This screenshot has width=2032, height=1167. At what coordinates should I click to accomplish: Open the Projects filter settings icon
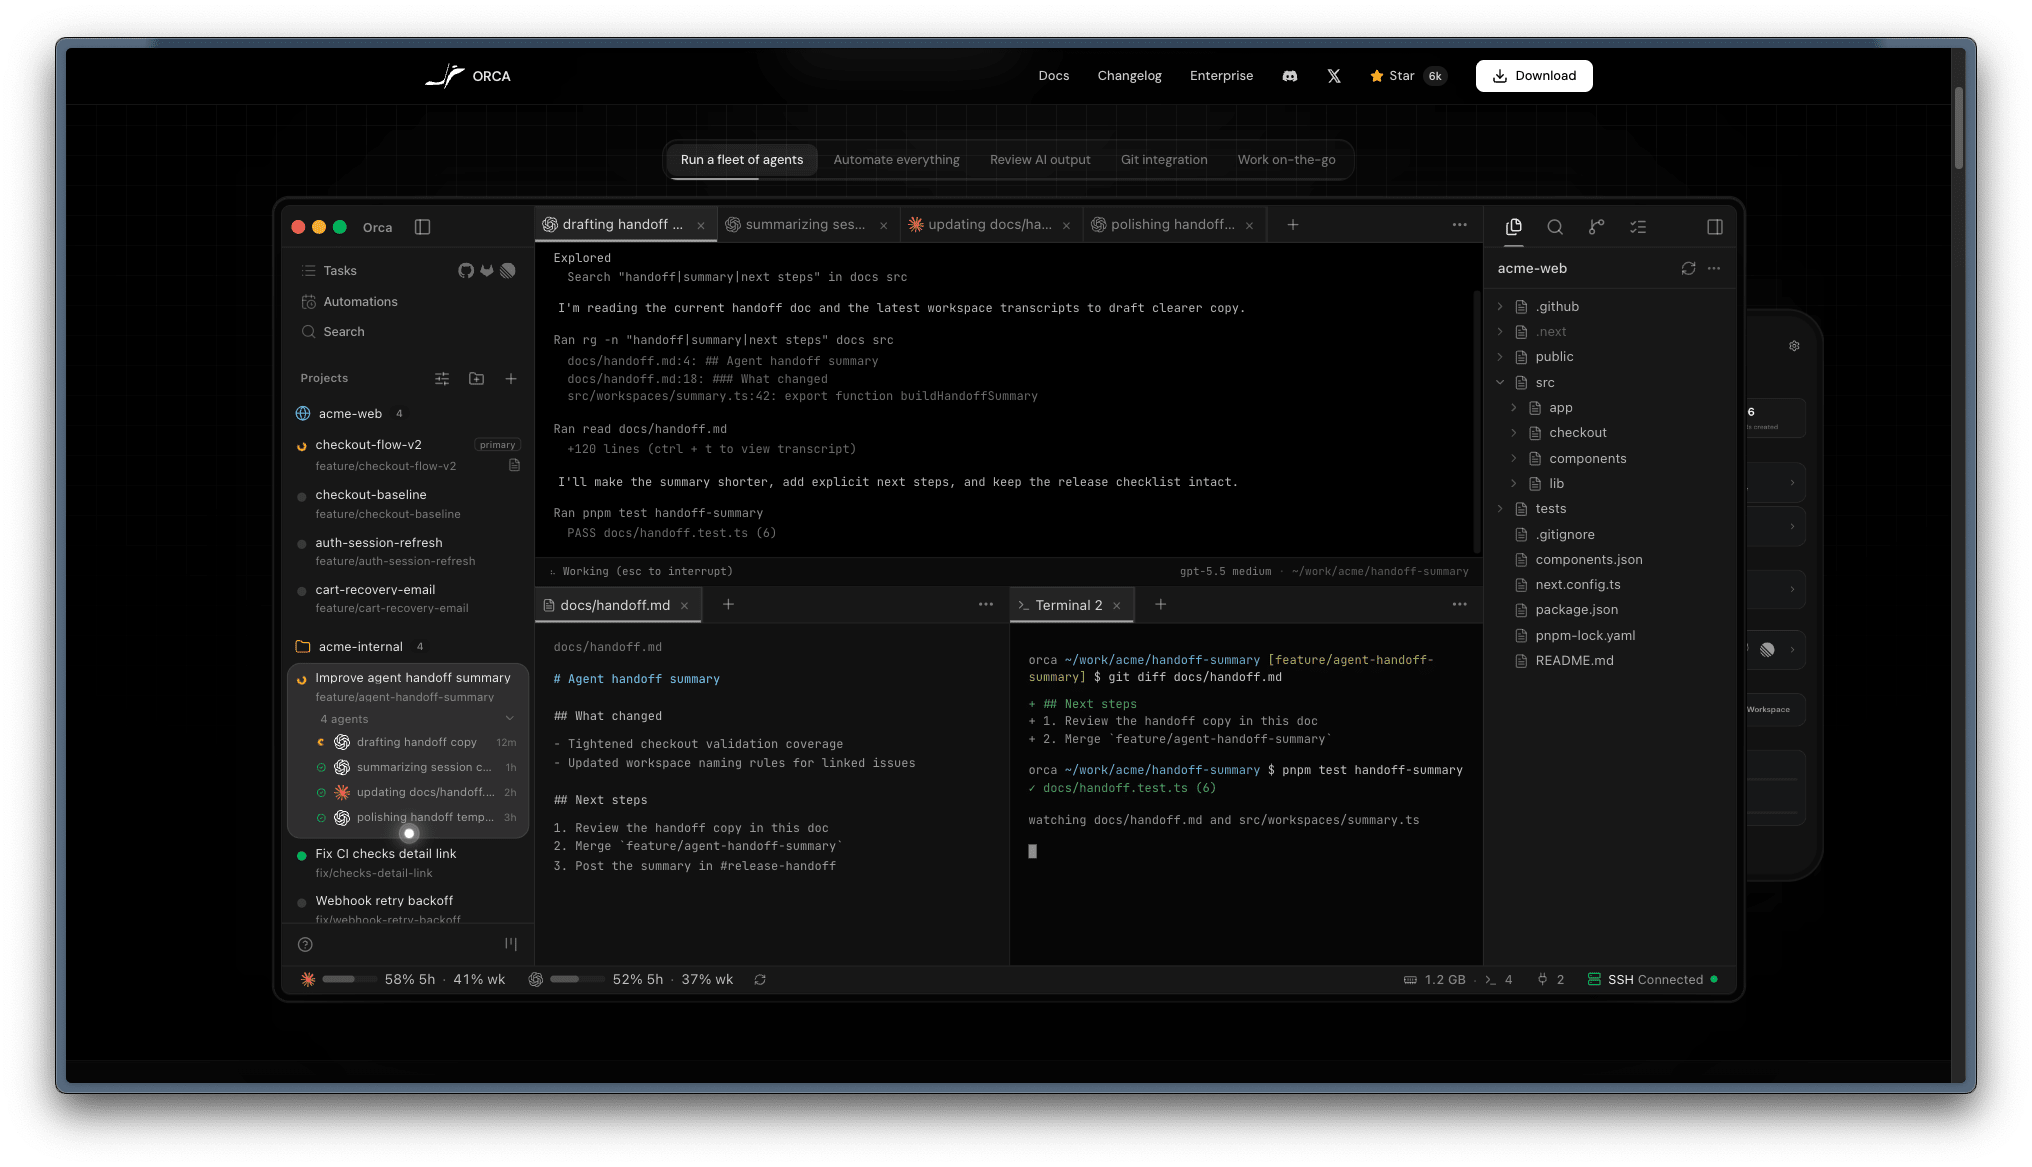[442, 379]
